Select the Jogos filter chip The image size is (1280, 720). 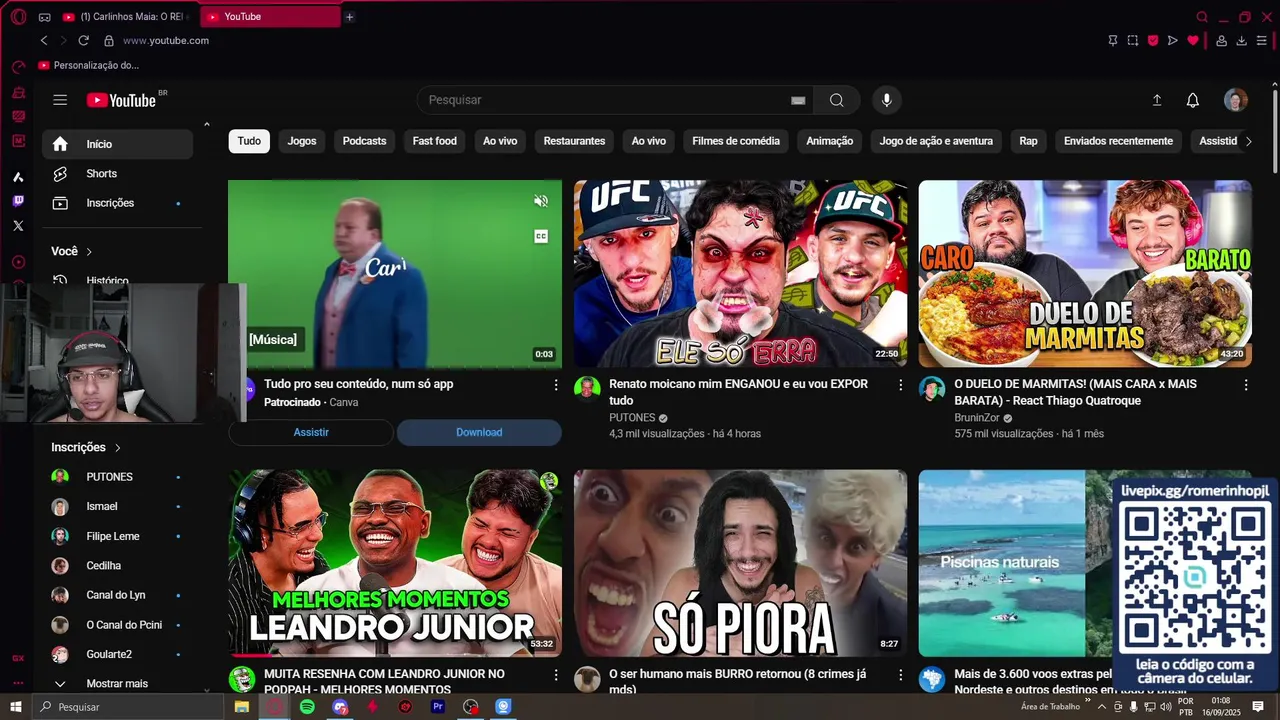pos(302,141)
